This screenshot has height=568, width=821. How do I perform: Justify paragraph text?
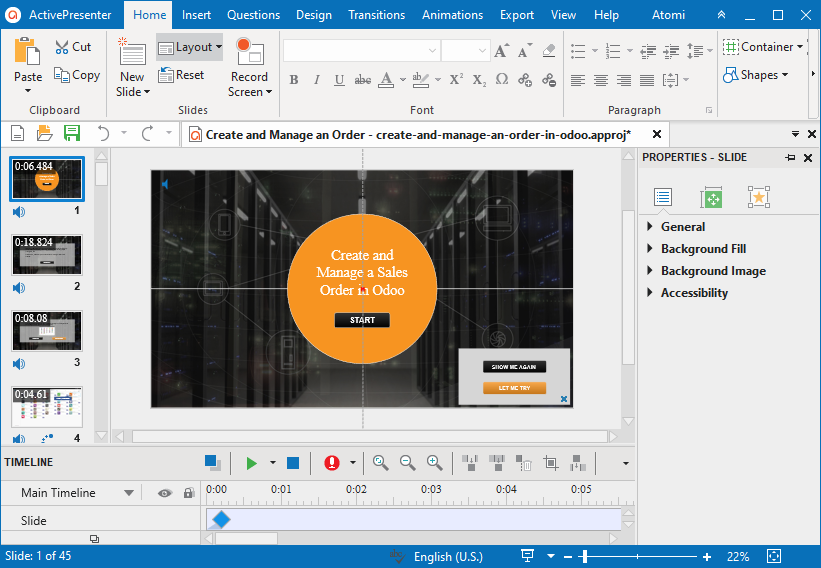[647, 80]
